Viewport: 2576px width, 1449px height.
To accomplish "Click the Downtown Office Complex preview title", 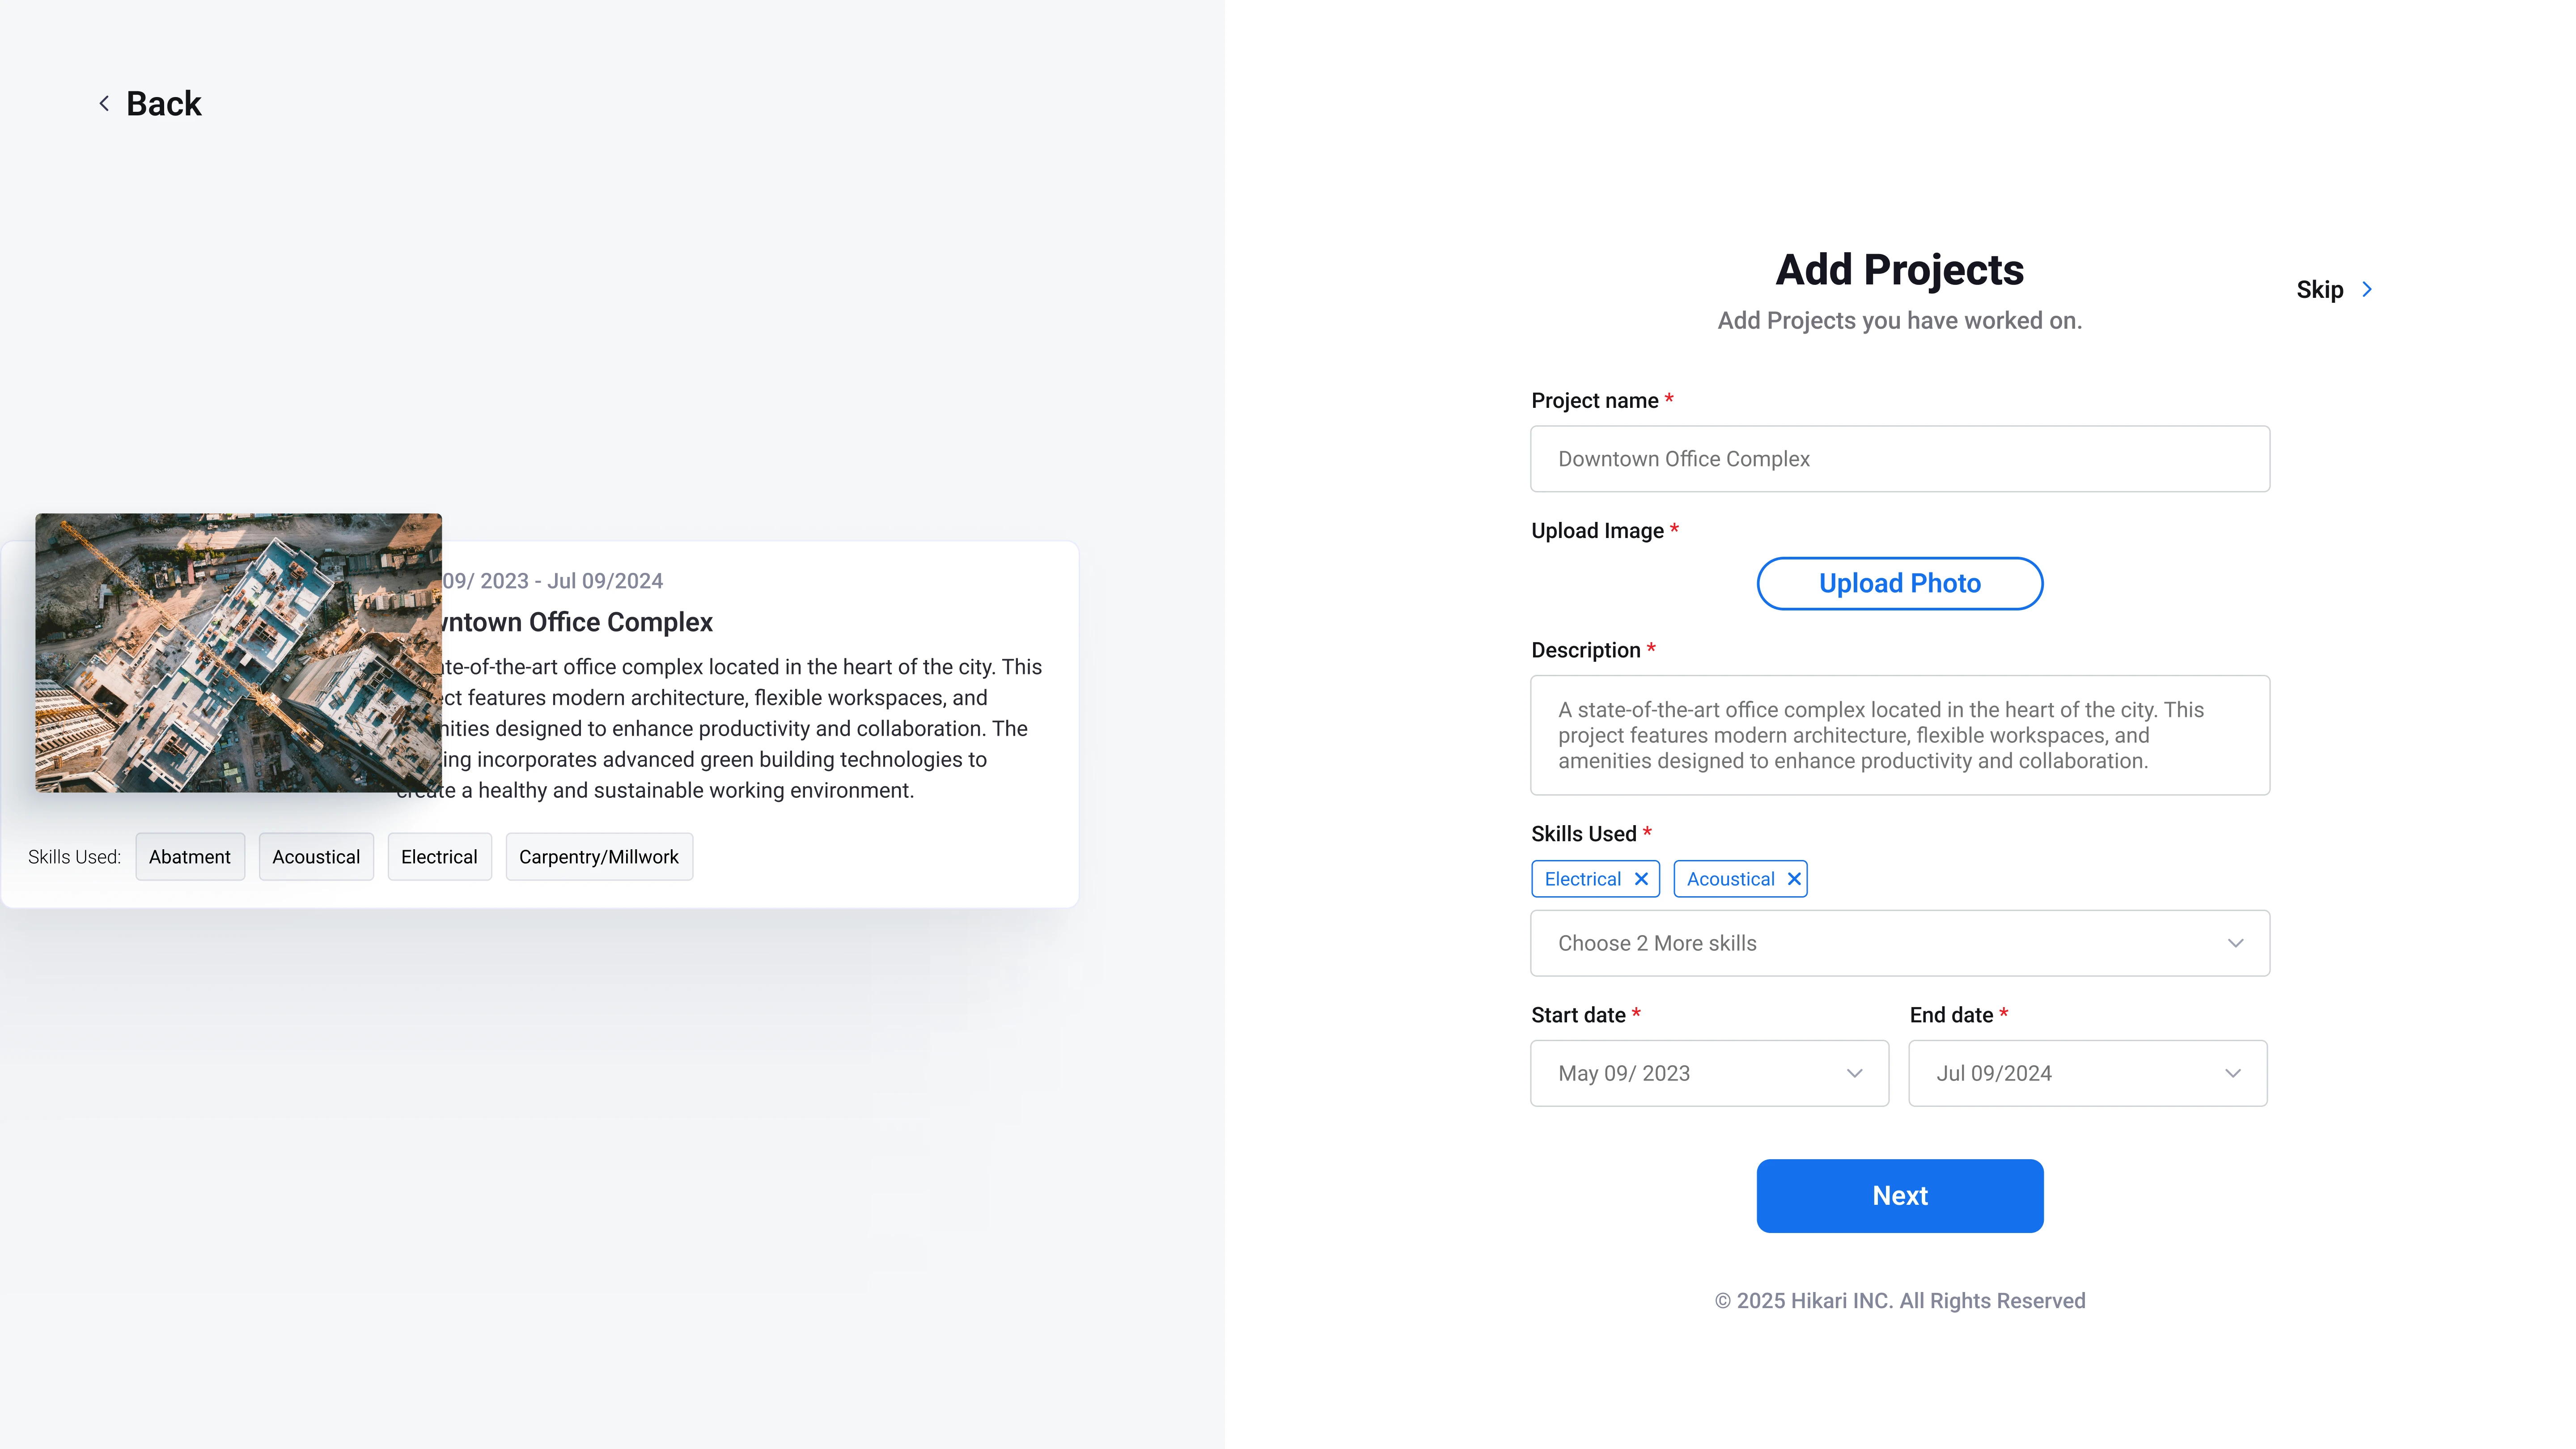I will pyautogui.click(x=577, y=622).
